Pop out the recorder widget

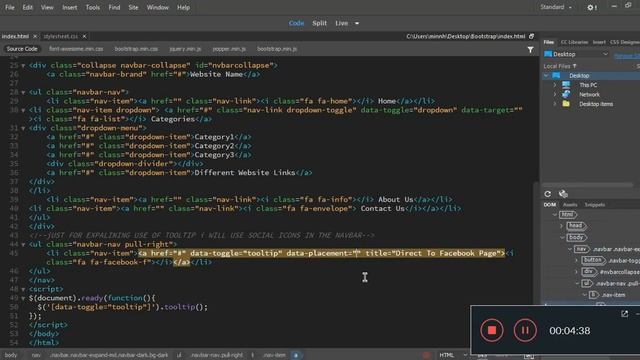coord(624,313)
